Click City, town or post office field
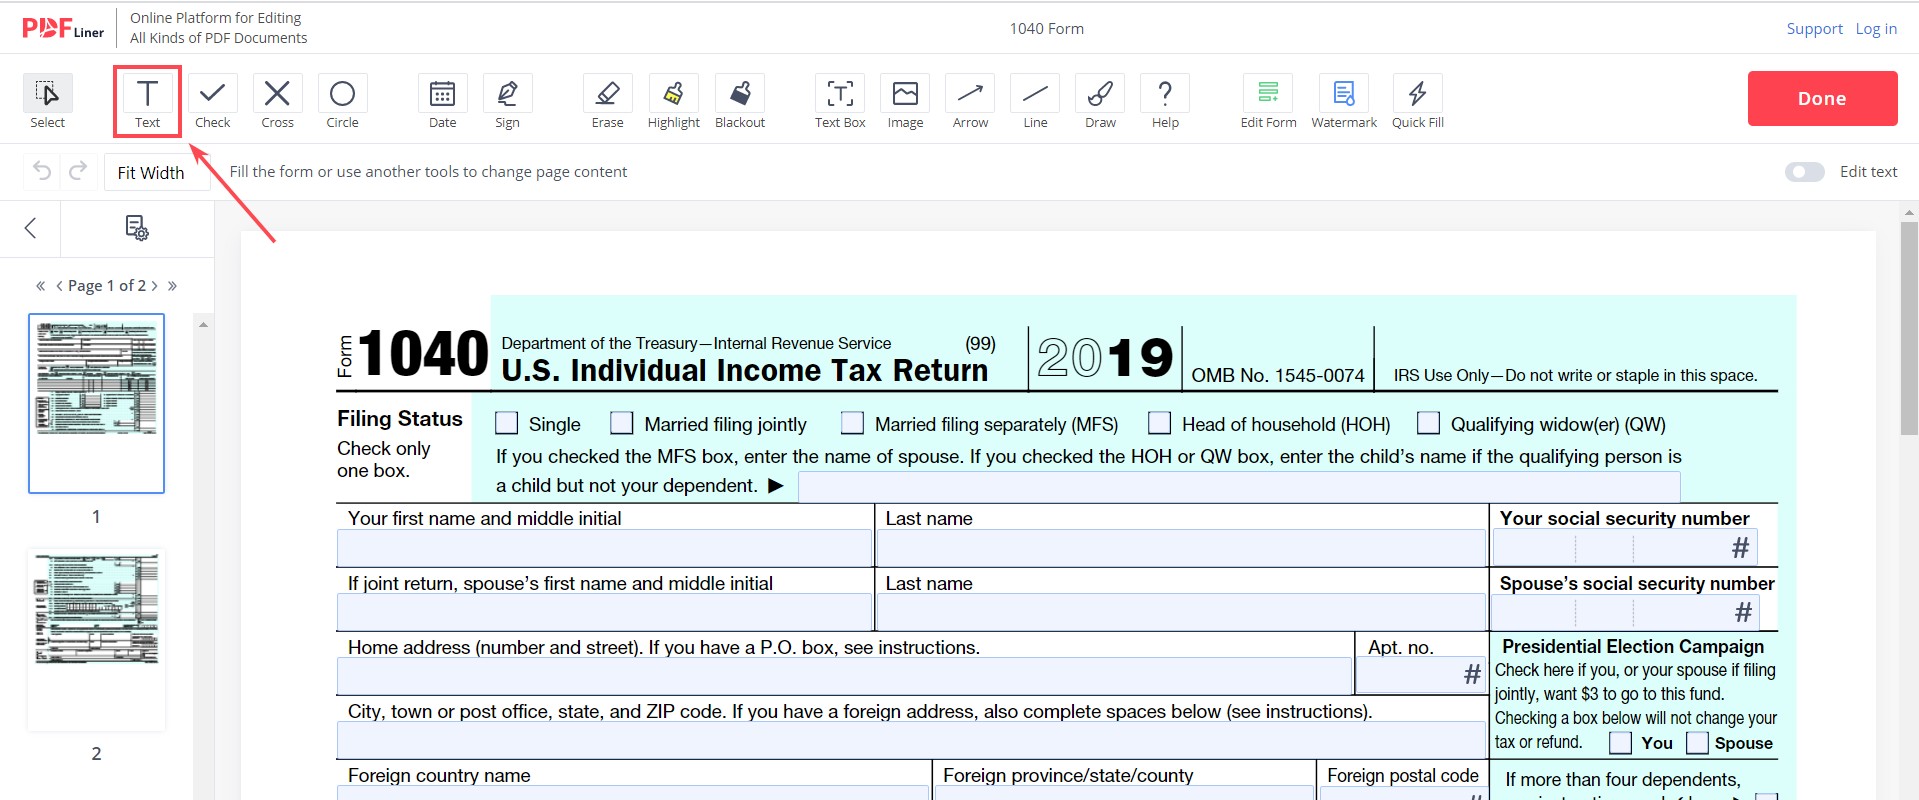1919x800 pixels. (x=911, y=740)
